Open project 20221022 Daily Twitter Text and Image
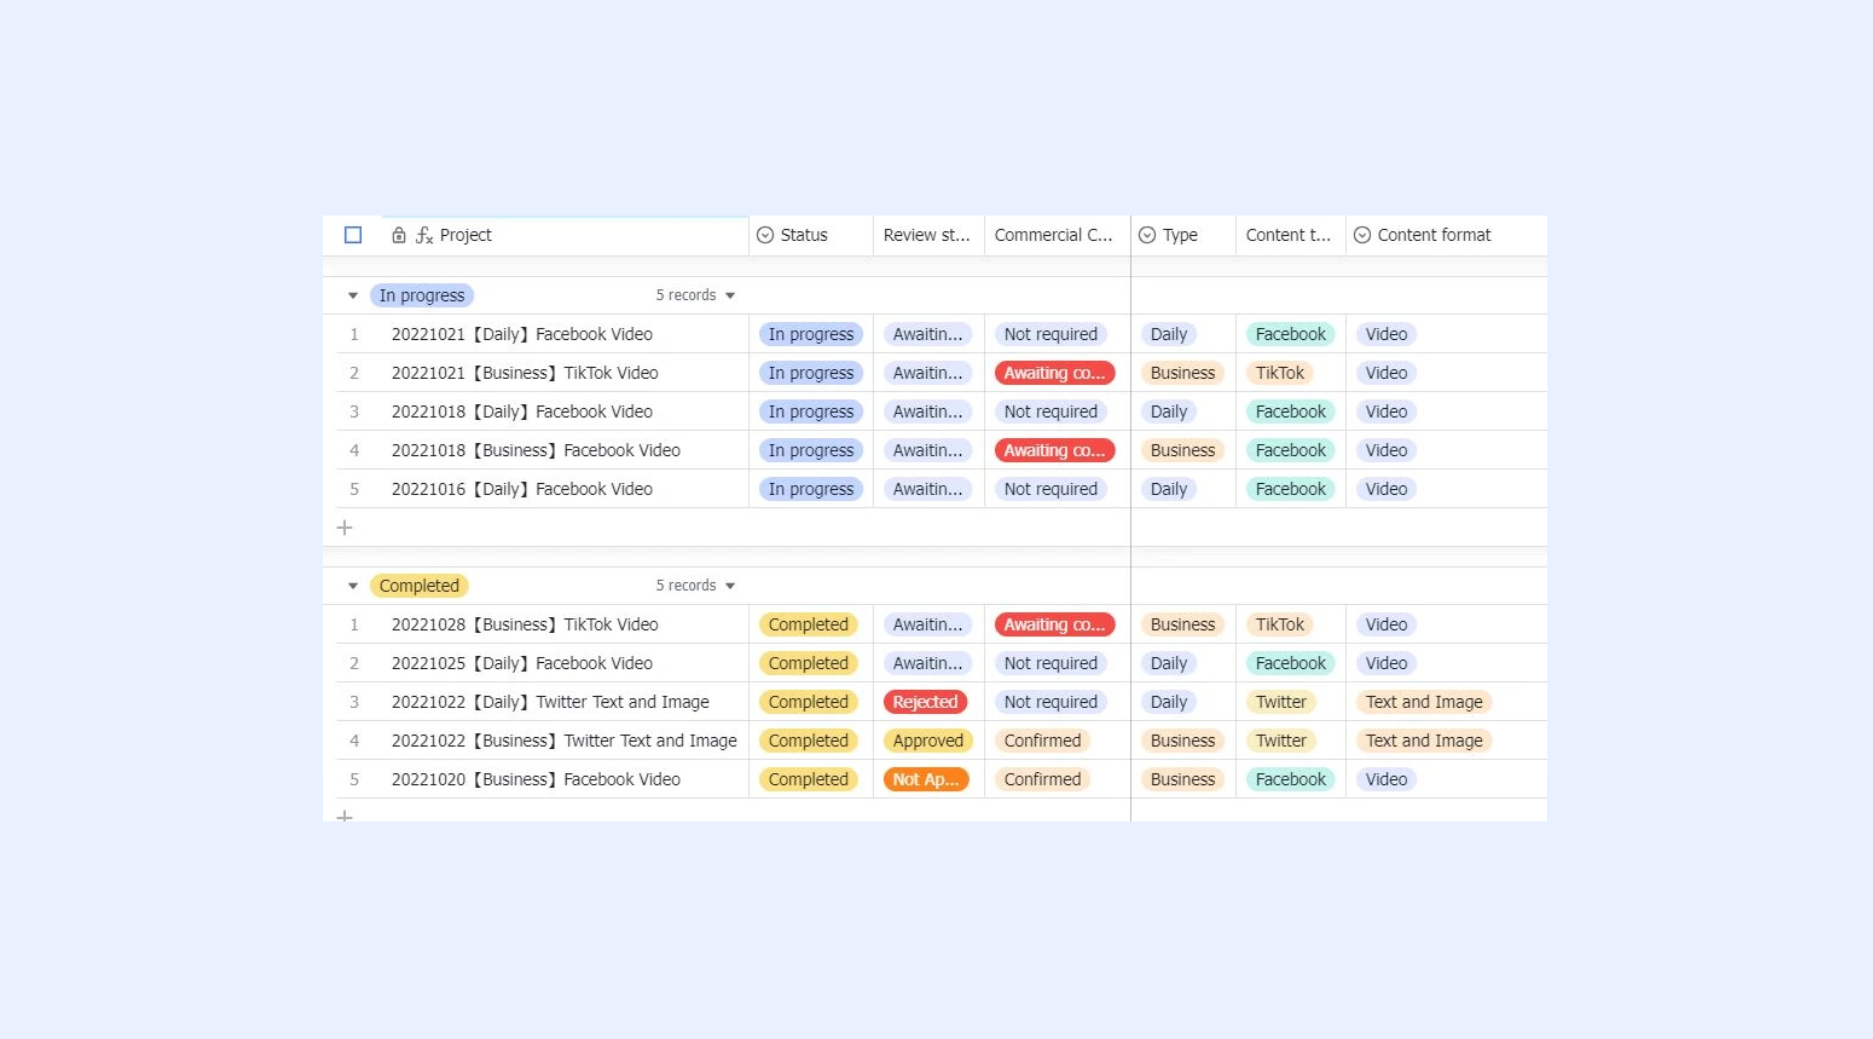Screen dimensions: 1873x1039 pos(550,702)
